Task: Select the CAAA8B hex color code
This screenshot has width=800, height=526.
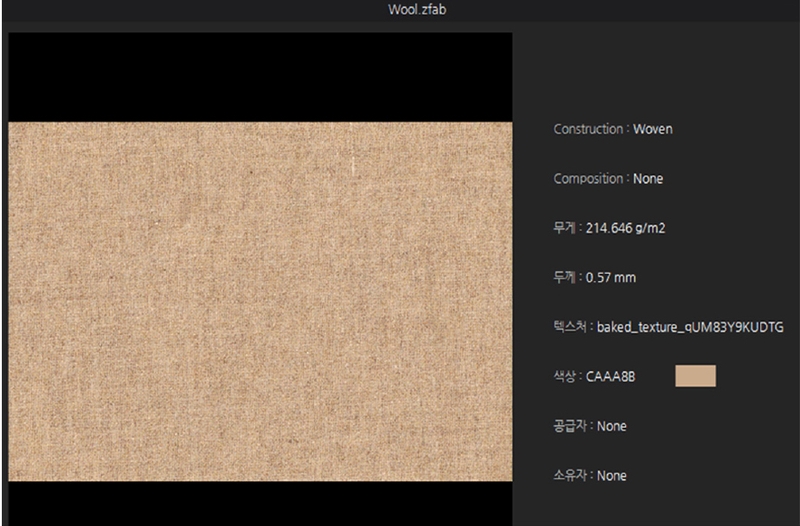Action: pos(611,377)
